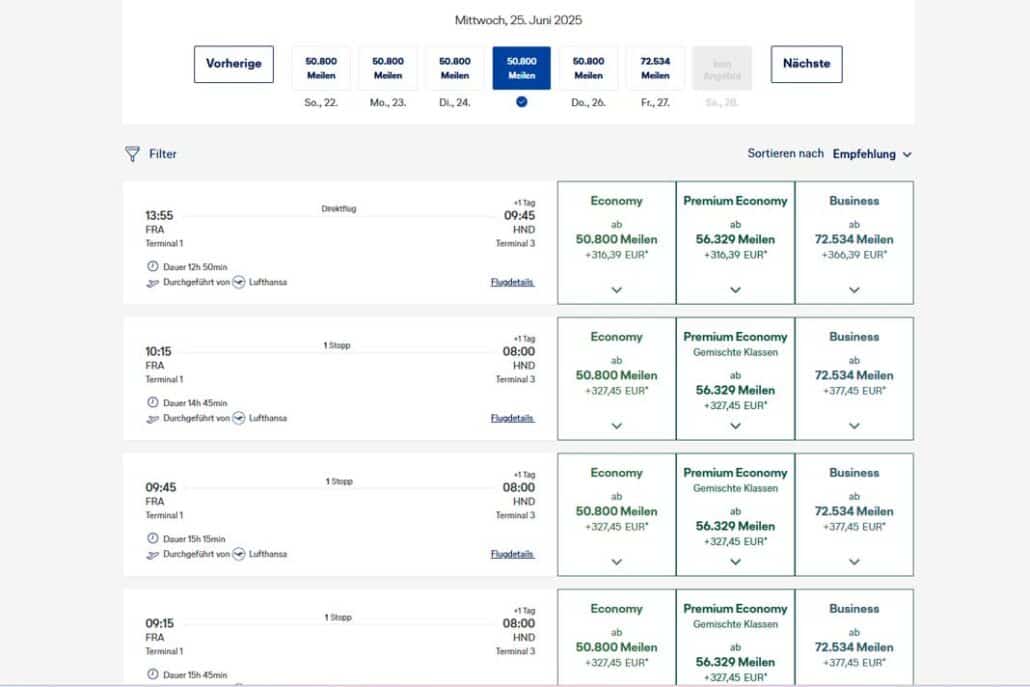Select the Business fare card on 09:45 flight
1030x687 pixels.
click(854, 514)
